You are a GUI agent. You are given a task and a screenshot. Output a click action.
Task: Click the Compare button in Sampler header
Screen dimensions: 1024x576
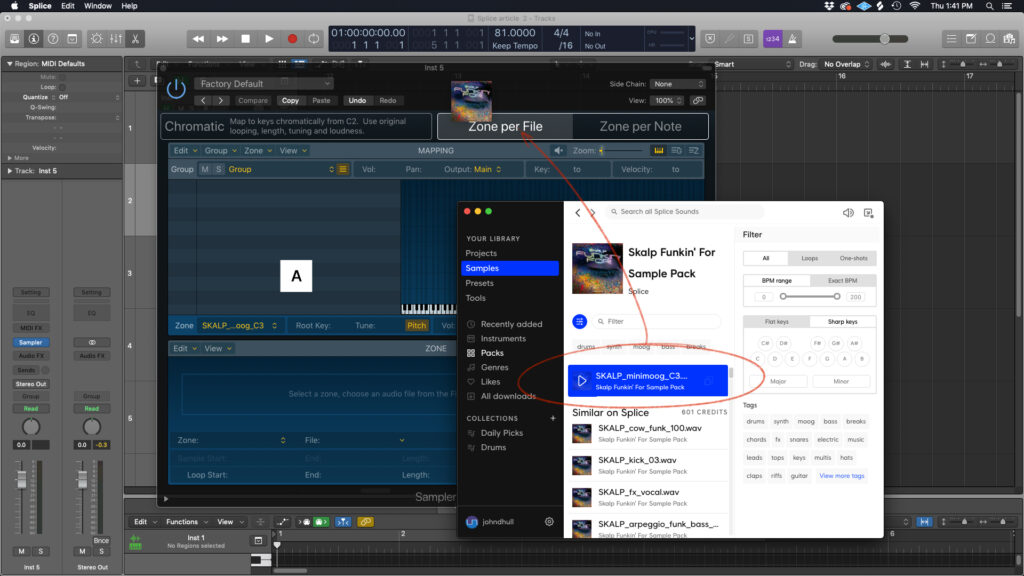click(x=253, y=101)
